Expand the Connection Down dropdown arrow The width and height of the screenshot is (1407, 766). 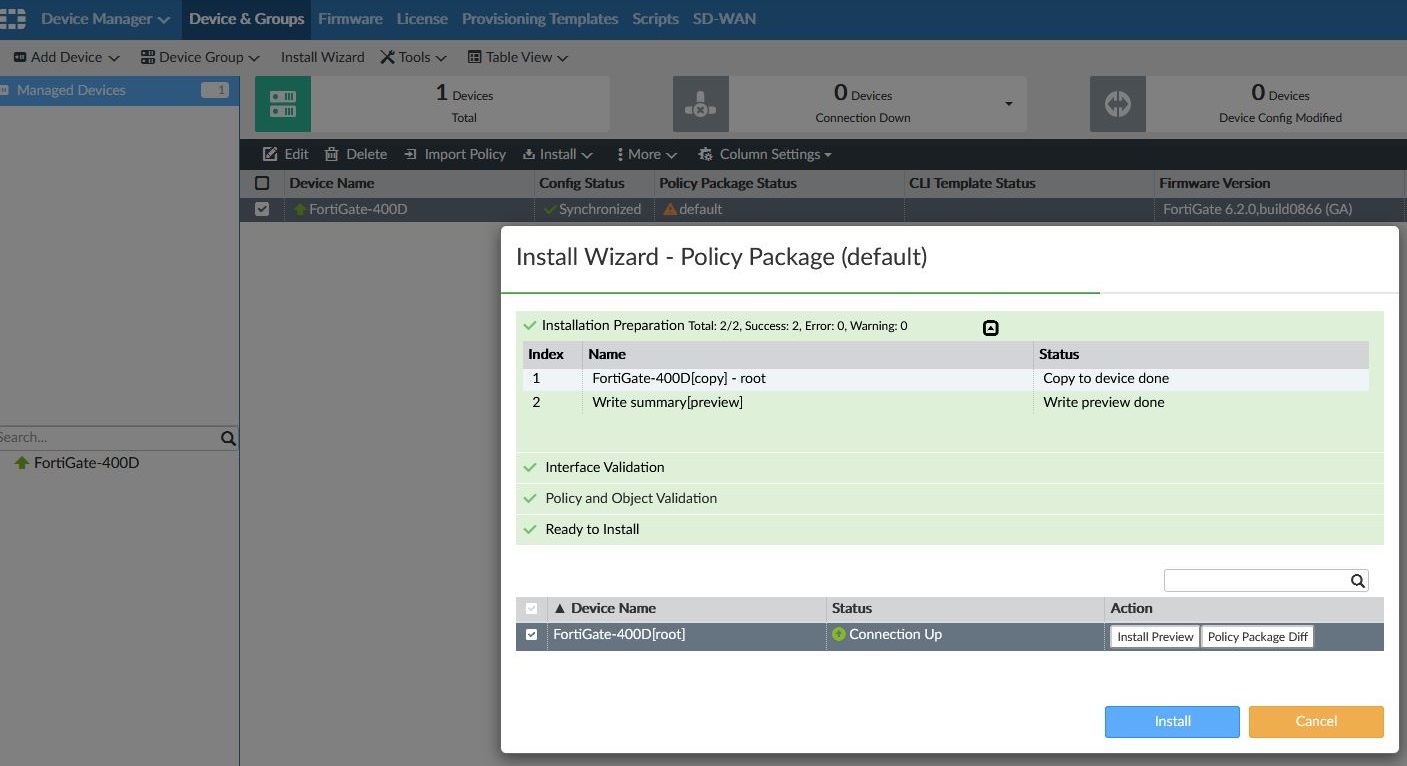click(x=1008, y=104)
